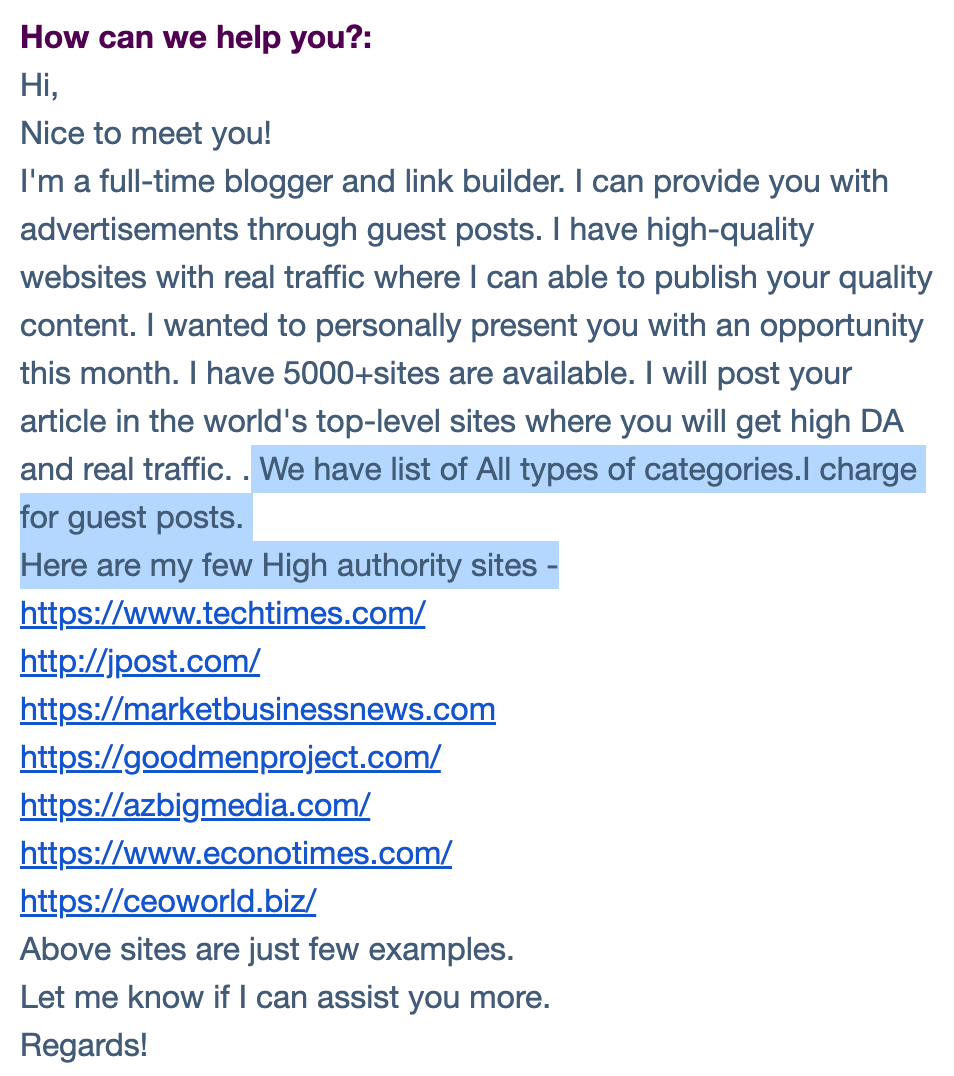The width and height of the screenshot is (954, 1076).
Task: Follow the goodmenproject.com link
Action: click(231, 758)
